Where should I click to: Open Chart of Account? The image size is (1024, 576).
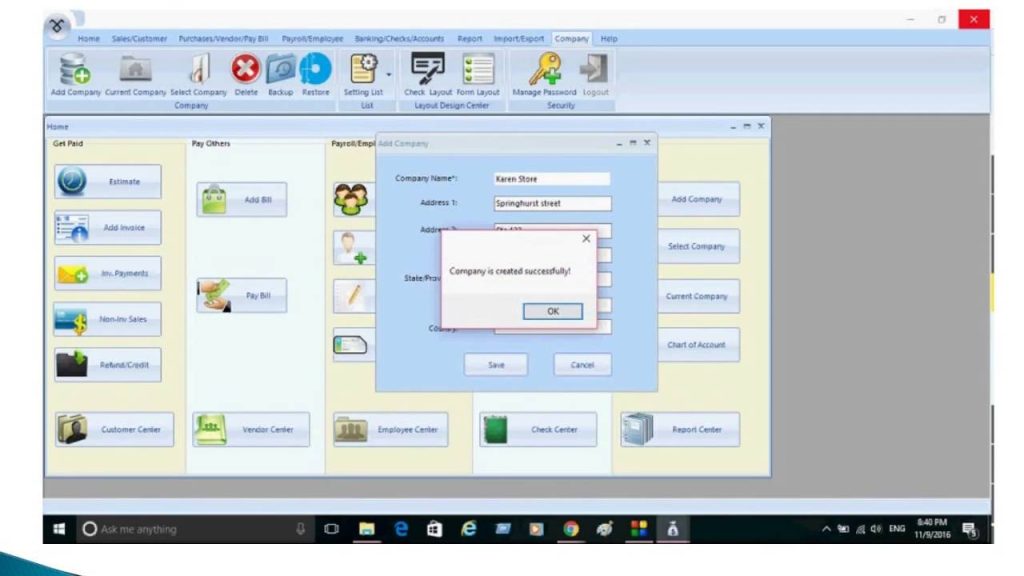tap(697, 345)
